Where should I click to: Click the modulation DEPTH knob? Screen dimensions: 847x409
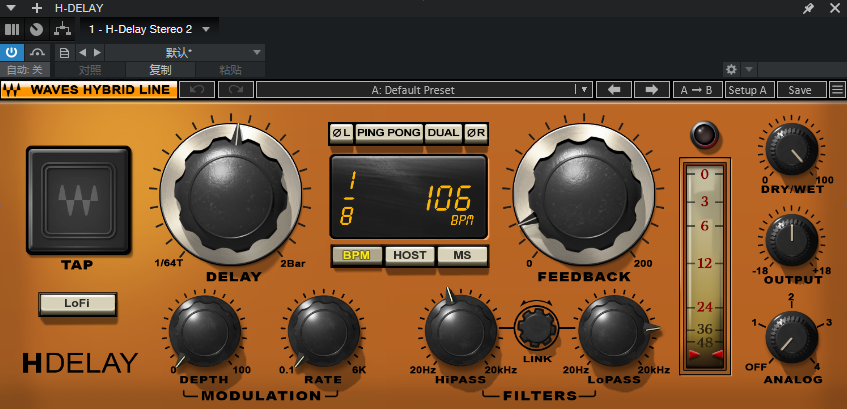(x=205, y=331)
